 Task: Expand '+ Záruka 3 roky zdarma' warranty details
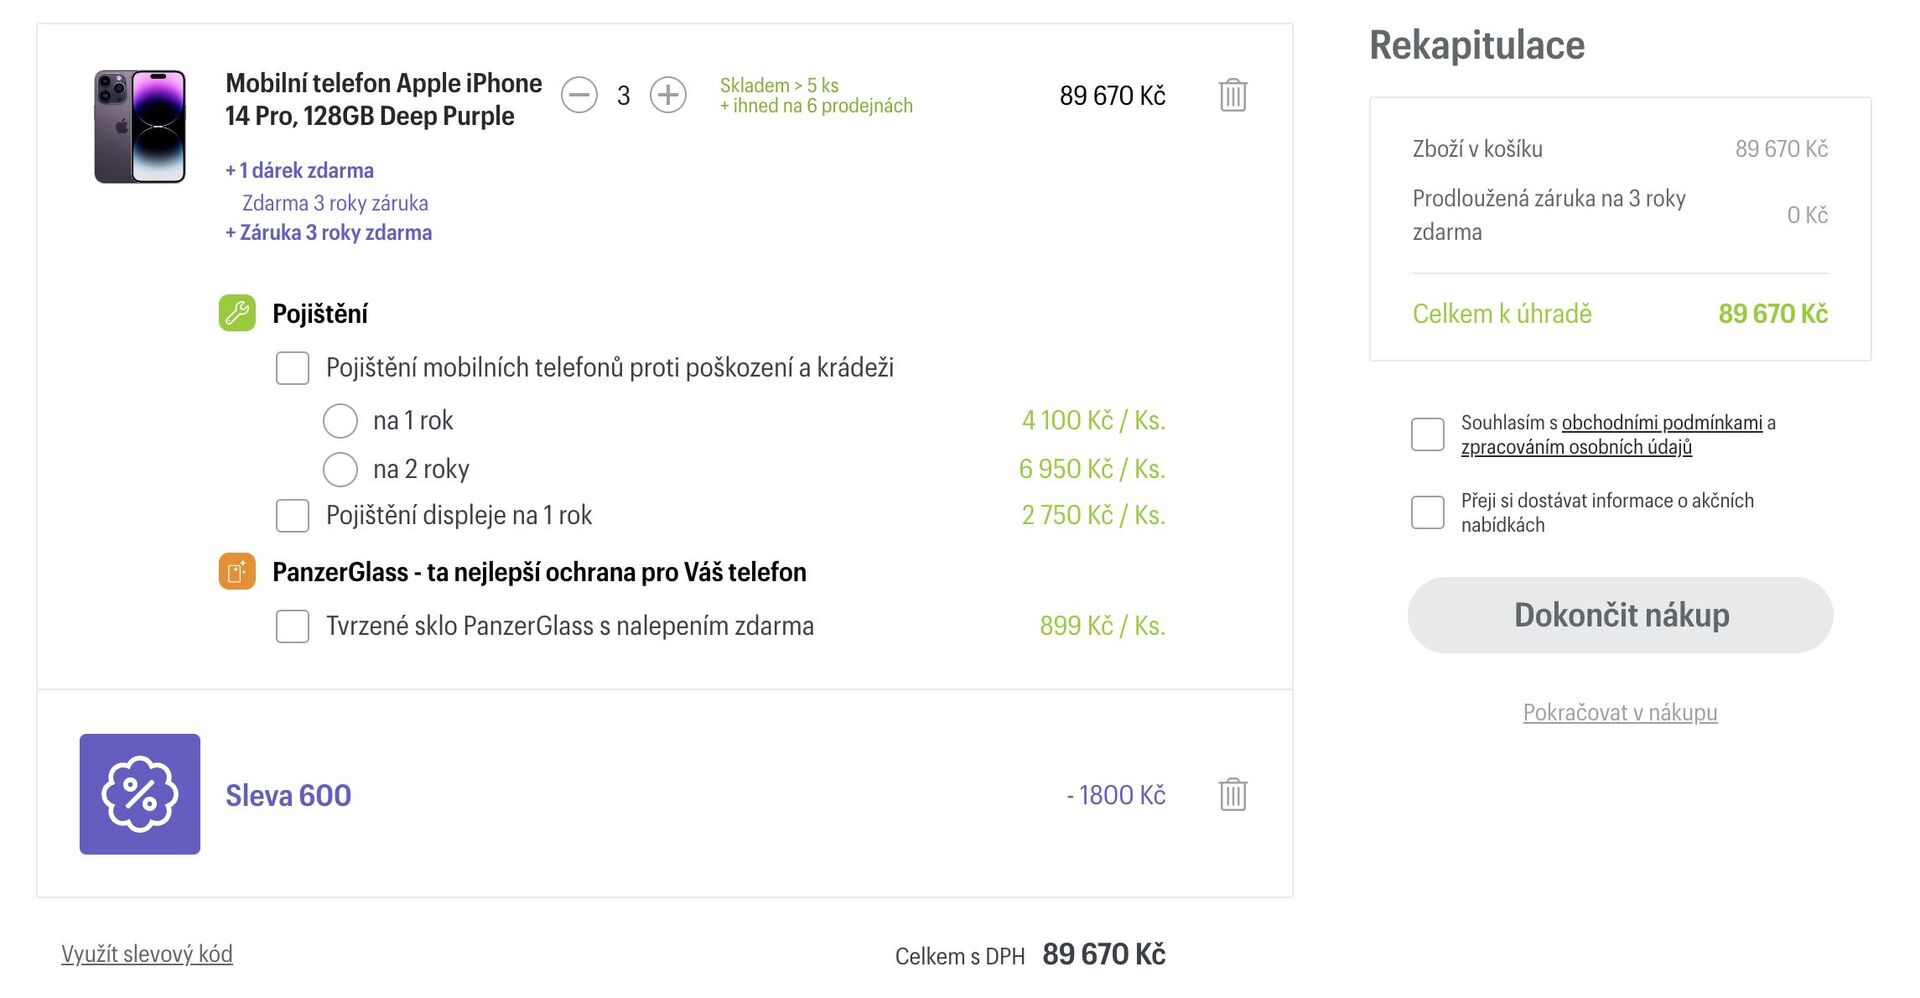[x=328, y=232]
